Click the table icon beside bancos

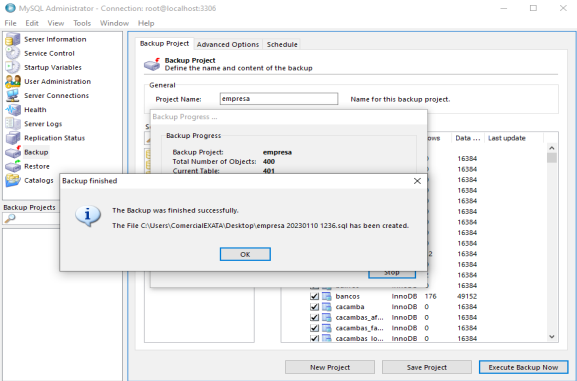pos(326,296)
